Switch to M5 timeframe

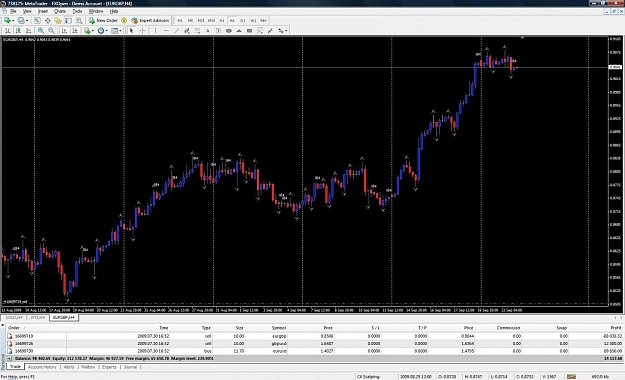(x=190, y=20)
